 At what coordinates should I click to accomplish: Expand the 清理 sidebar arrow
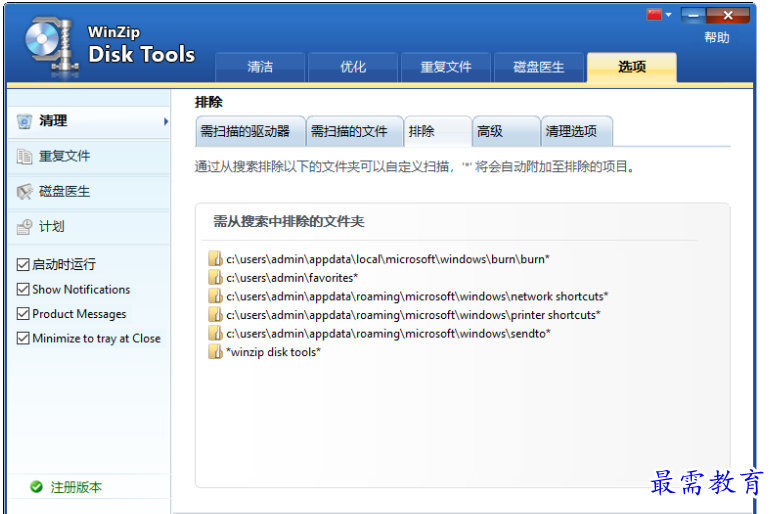[x=166, y=121]
